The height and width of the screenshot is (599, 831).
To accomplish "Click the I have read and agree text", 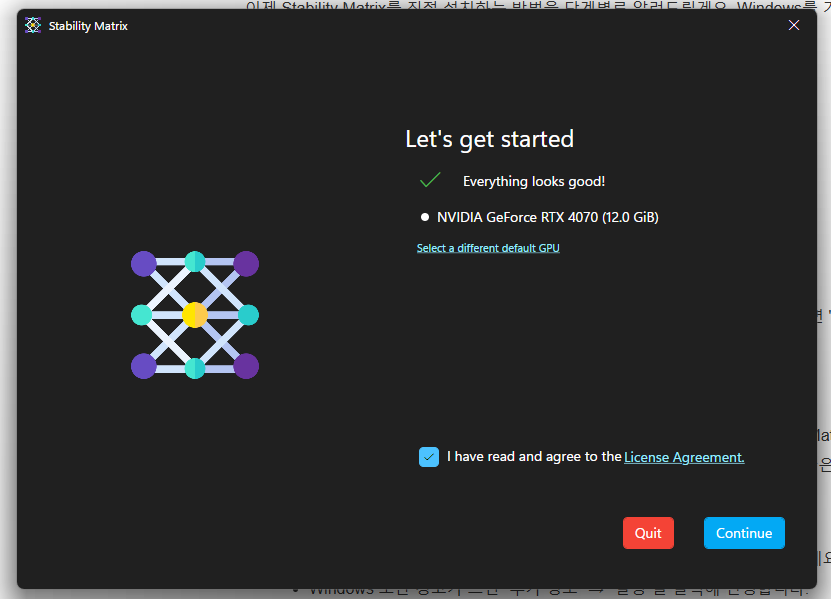I will [534, 456].
